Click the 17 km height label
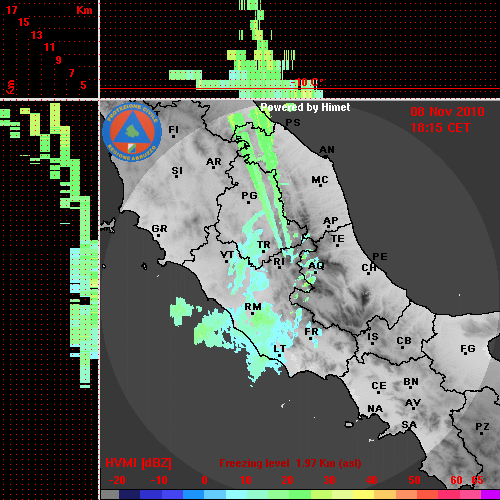 coord(11,10)
